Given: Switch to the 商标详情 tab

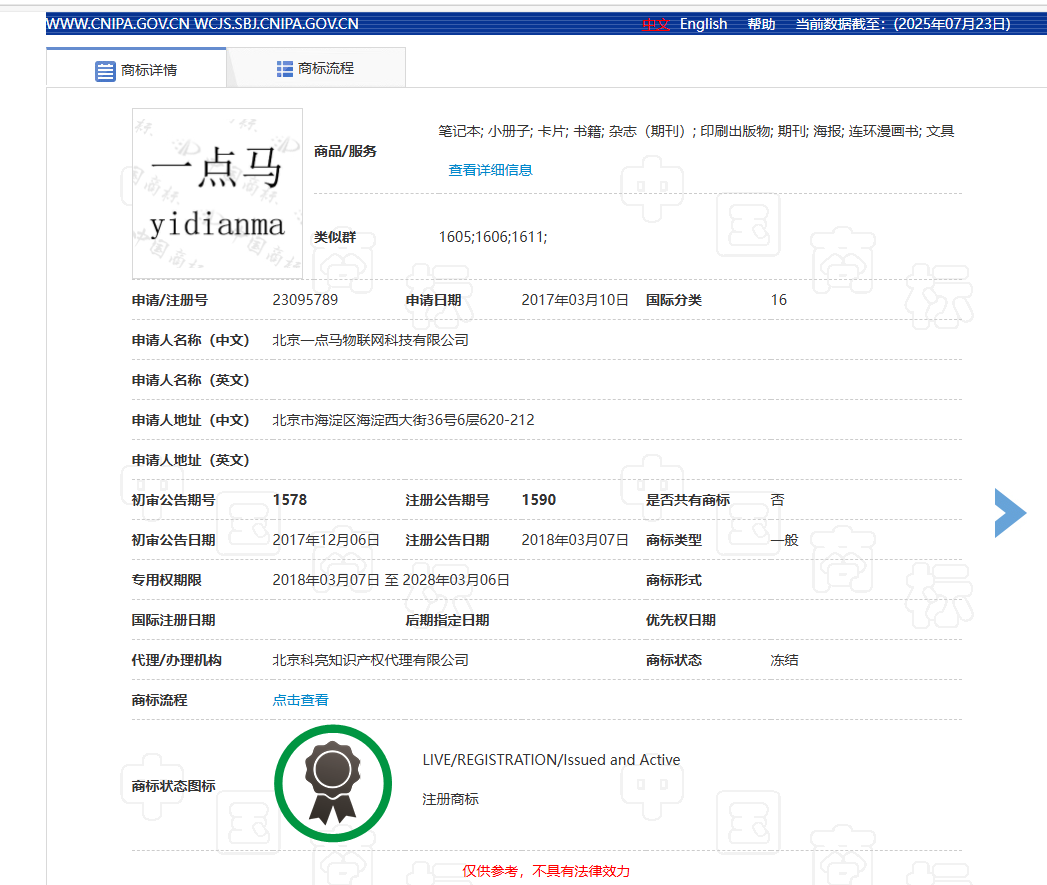Looking at the screenshot, I should point(137,70).
